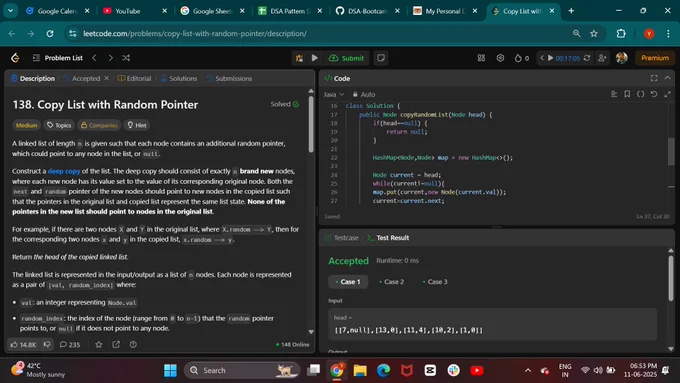Open the layout grid icon

click(x=481, y=58)
